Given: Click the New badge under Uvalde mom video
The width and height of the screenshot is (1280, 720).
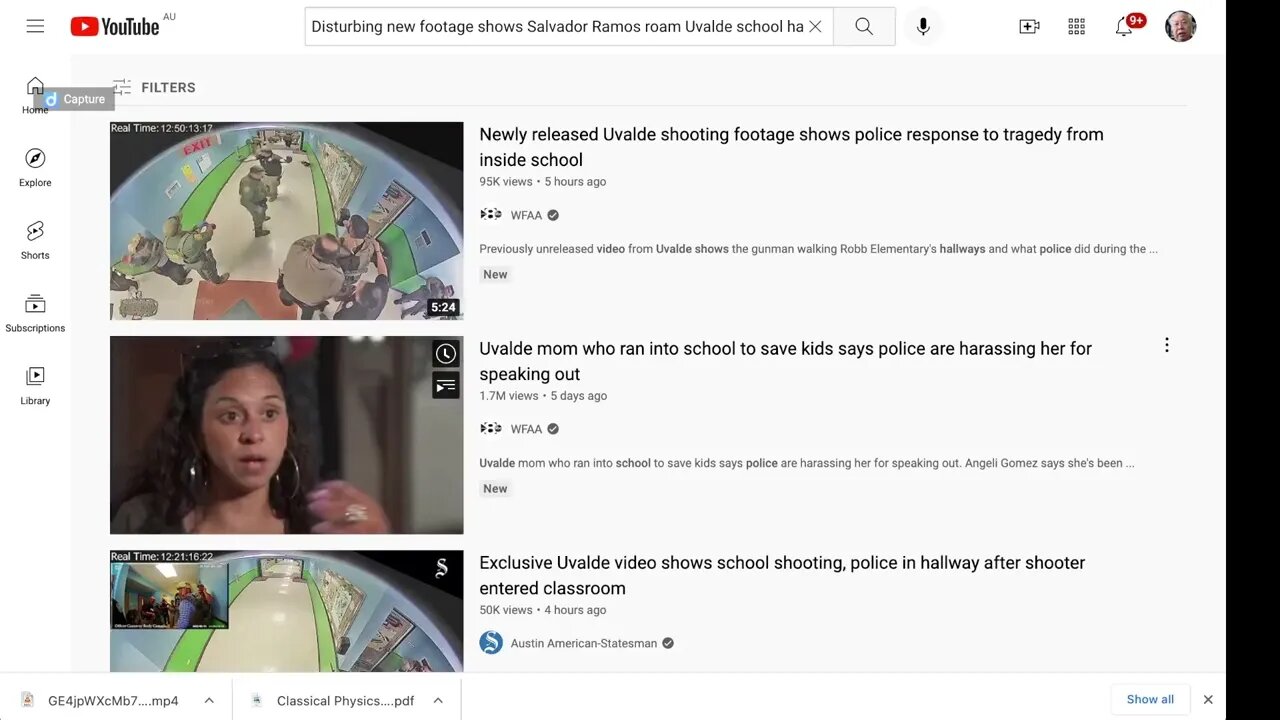Looking at the screenshot, I should tap(495, 488).
